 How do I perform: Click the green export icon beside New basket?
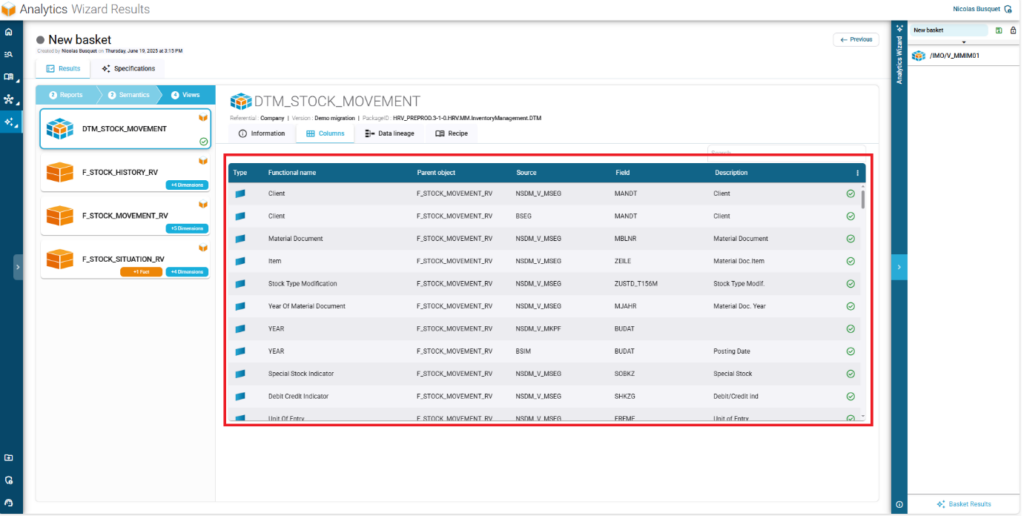click(x=999, y=30)
